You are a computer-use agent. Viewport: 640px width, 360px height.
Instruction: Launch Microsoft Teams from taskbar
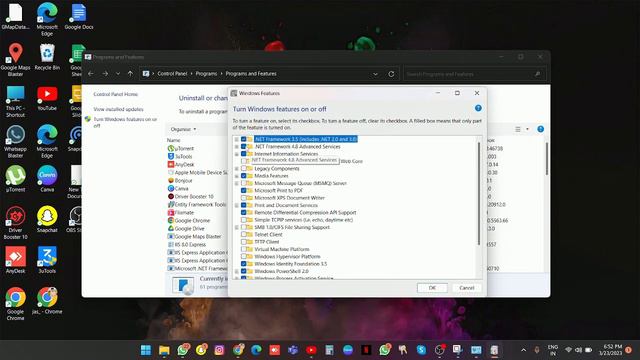pyautogui.click(x=293, y=350)
